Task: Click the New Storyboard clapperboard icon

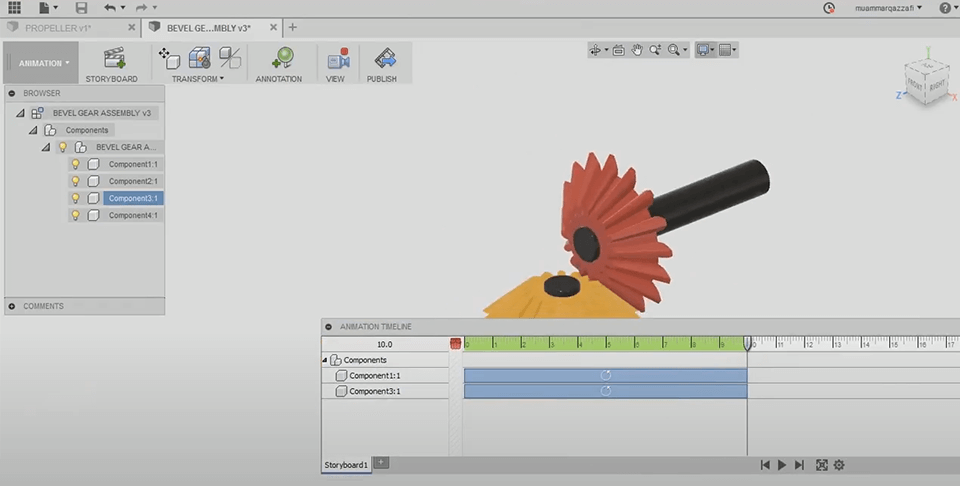Action: [x=115, y=58]
